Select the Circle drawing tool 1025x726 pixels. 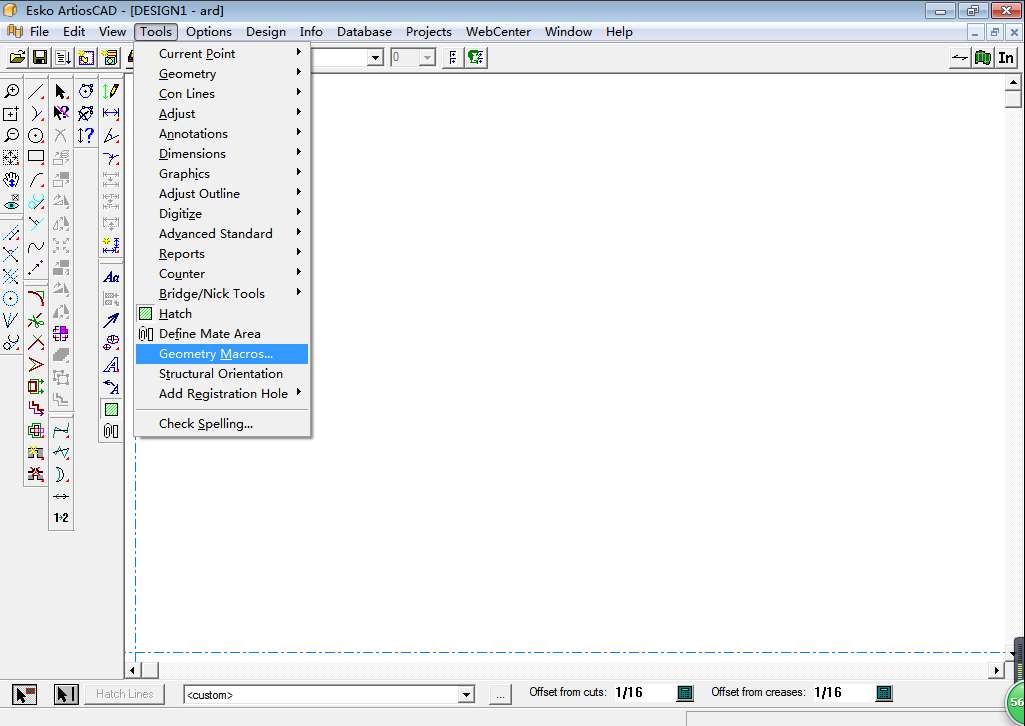click(36, 136)
